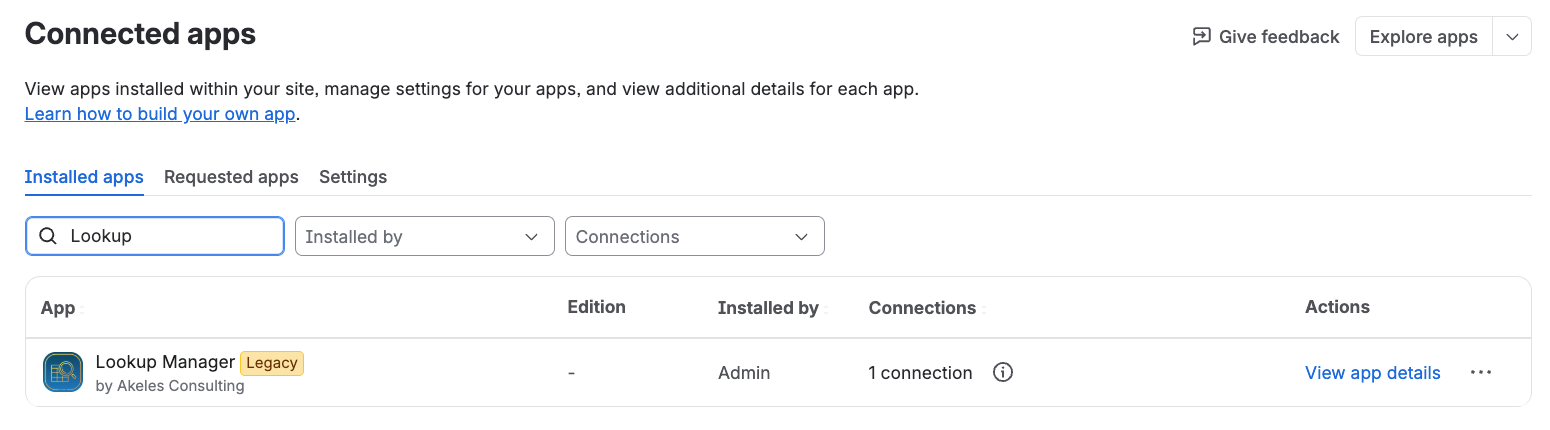The height and width of the screenshot is (430, 1550).
Task: Click the connection info icon
Action: pyautogui.click(x=1003, y=372)
